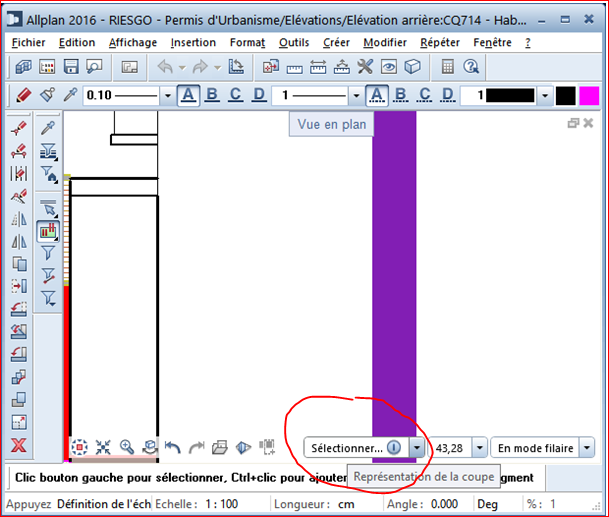Open the Fenêtre menu
Screen dimensions: 609x517
pos(492,42)
